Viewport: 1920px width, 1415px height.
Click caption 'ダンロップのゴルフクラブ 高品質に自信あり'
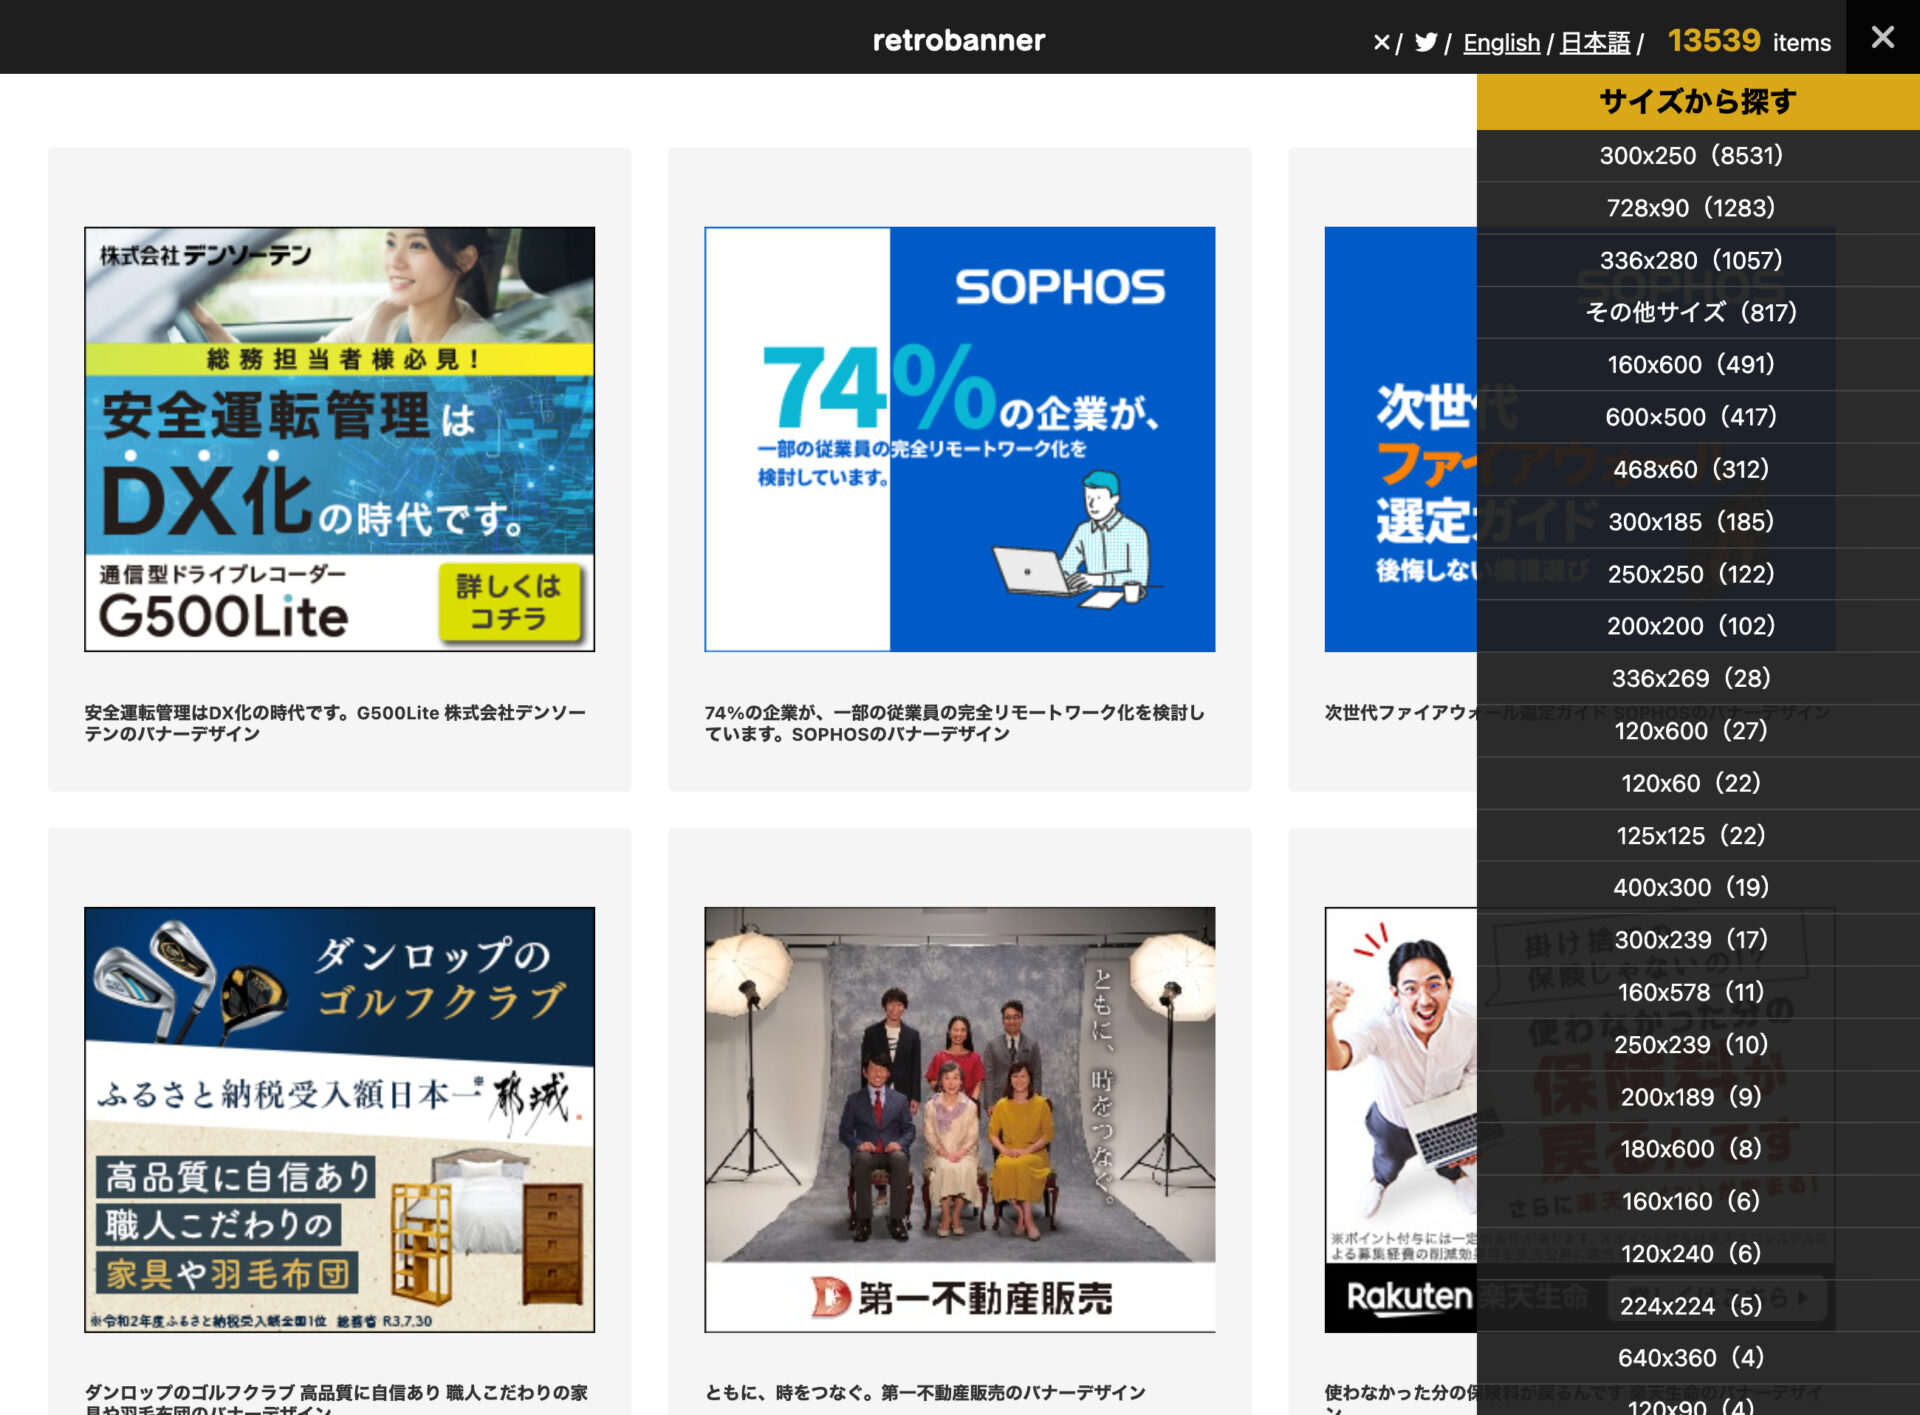[336, 1398]
